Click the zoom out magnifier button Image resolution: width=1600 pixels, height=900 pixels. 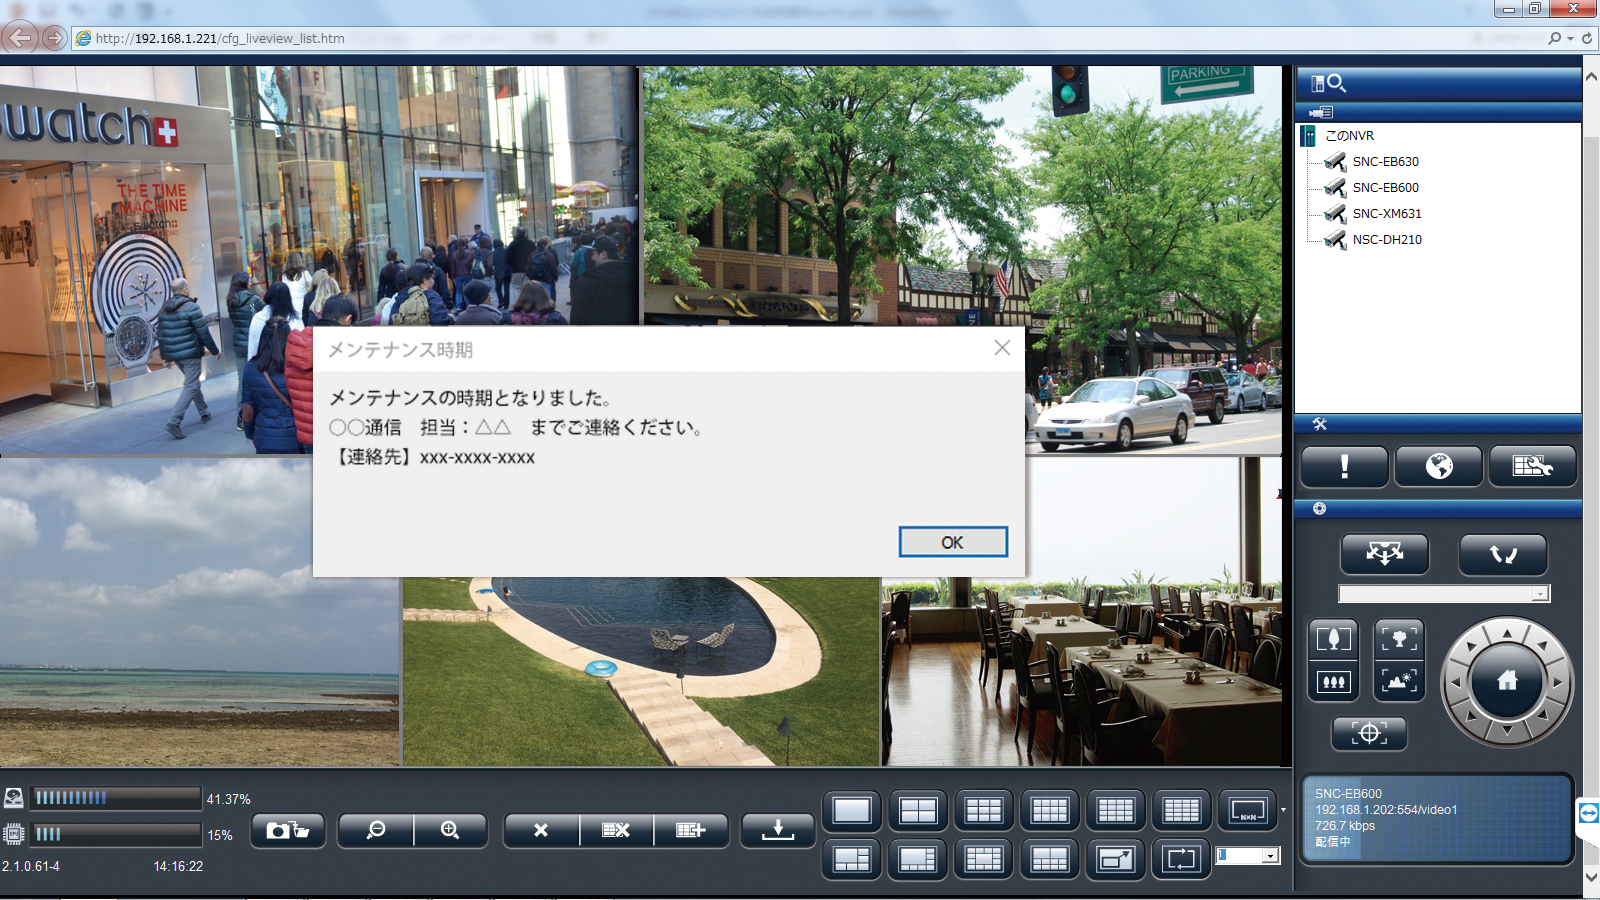point(376,830)
